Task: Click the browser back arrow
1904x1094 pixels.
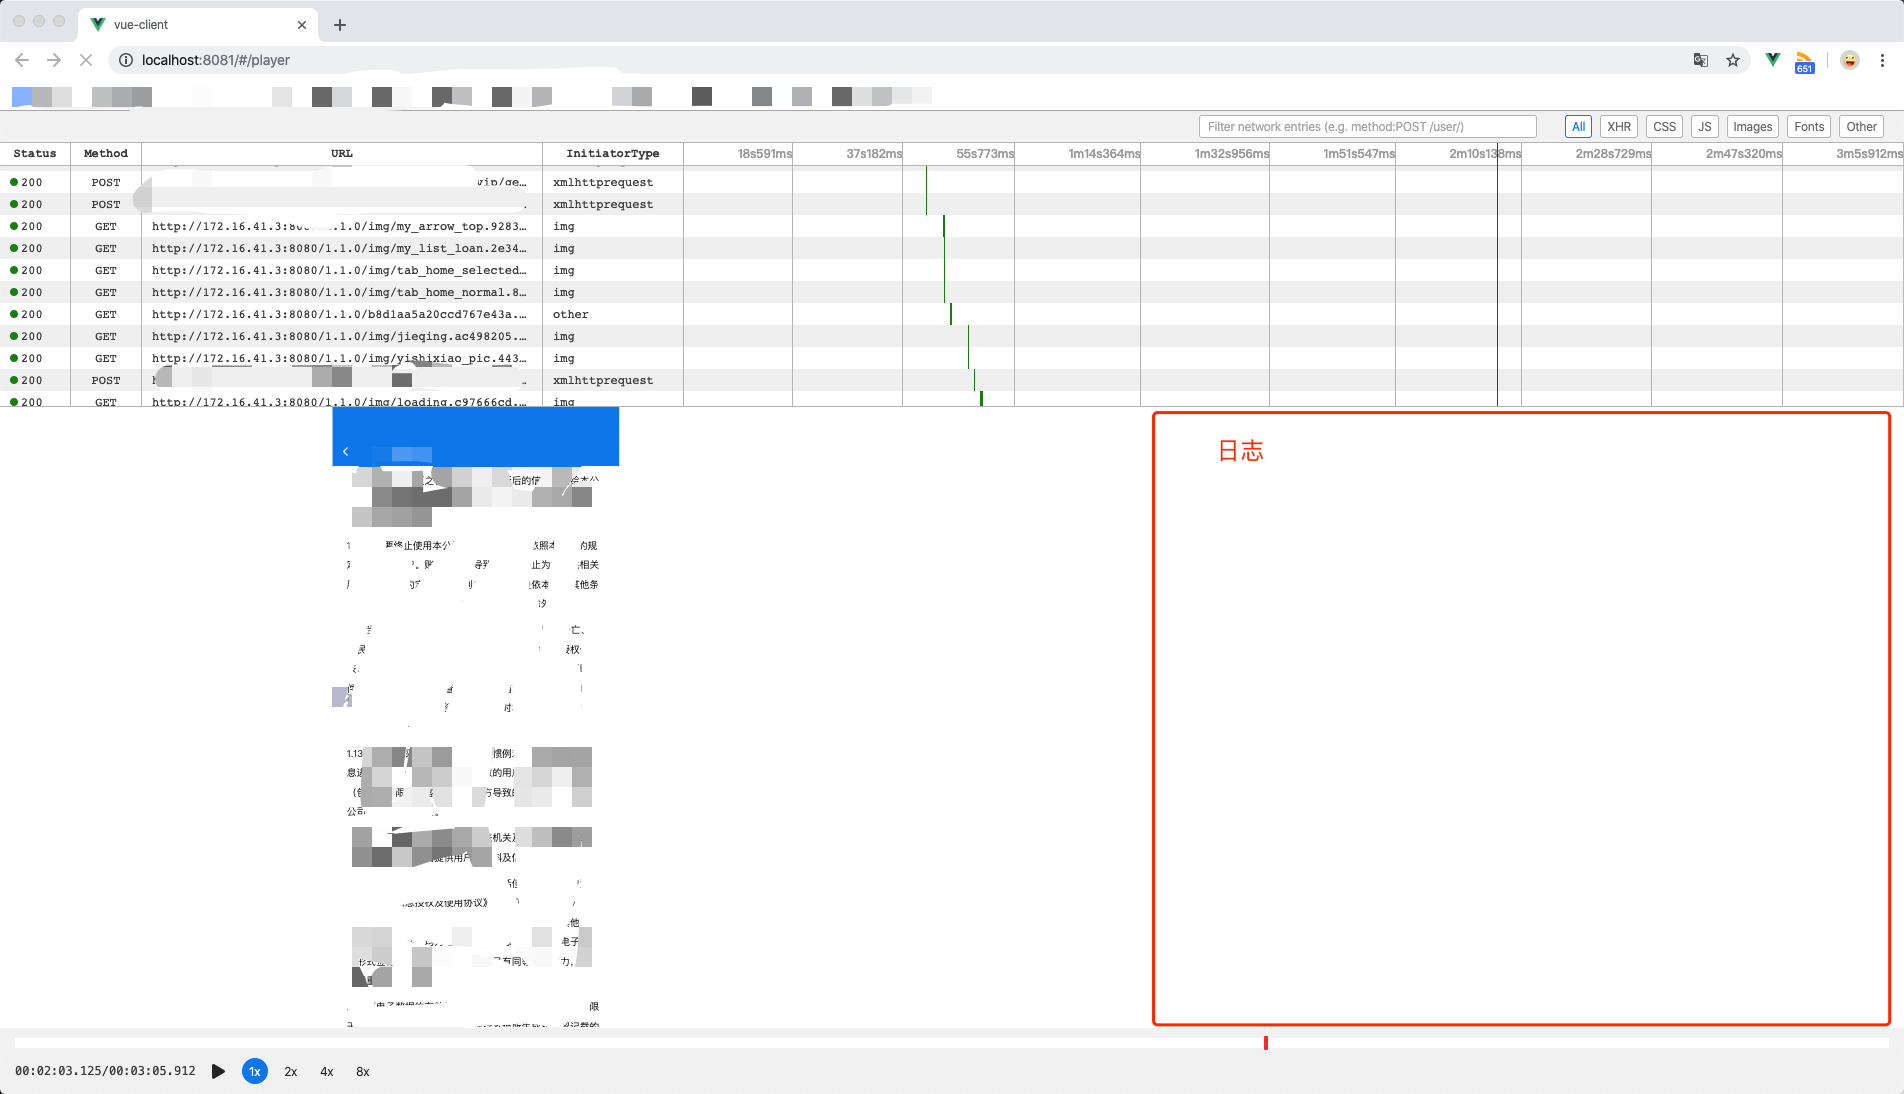Action: pyautogui.click(x=22, y=60)
